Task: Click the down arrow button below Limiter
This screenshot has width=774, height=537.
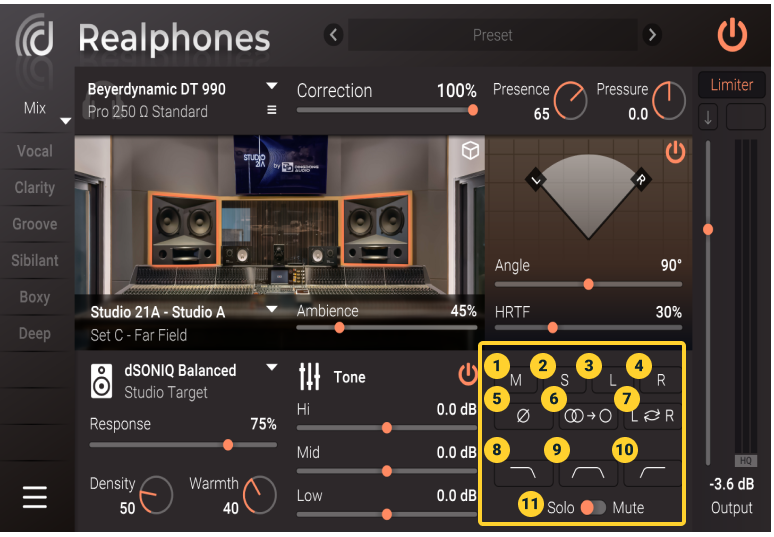Action: pos(708,117)
